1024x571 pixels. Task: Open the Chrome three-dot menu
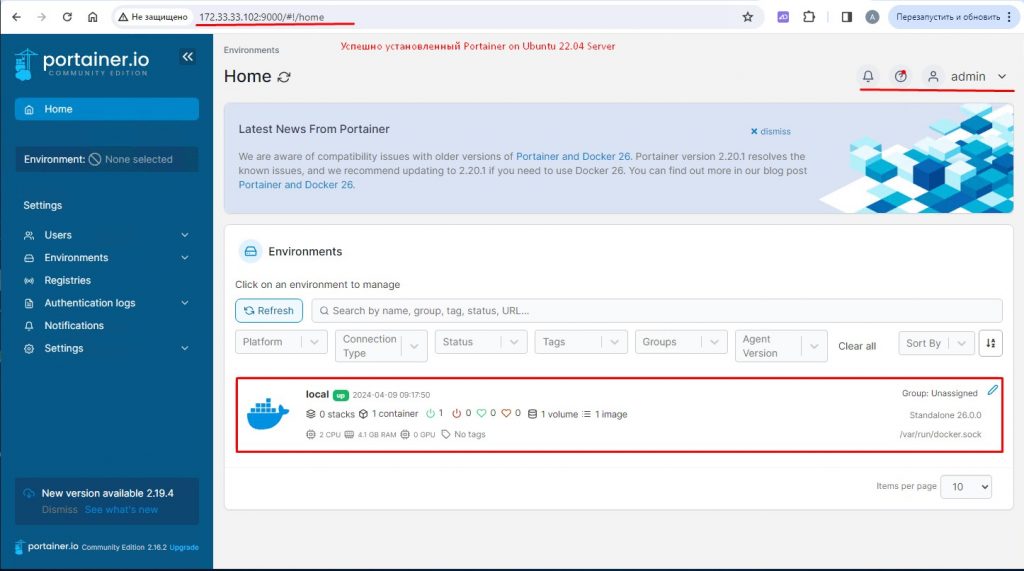(x=1009, y=17)
